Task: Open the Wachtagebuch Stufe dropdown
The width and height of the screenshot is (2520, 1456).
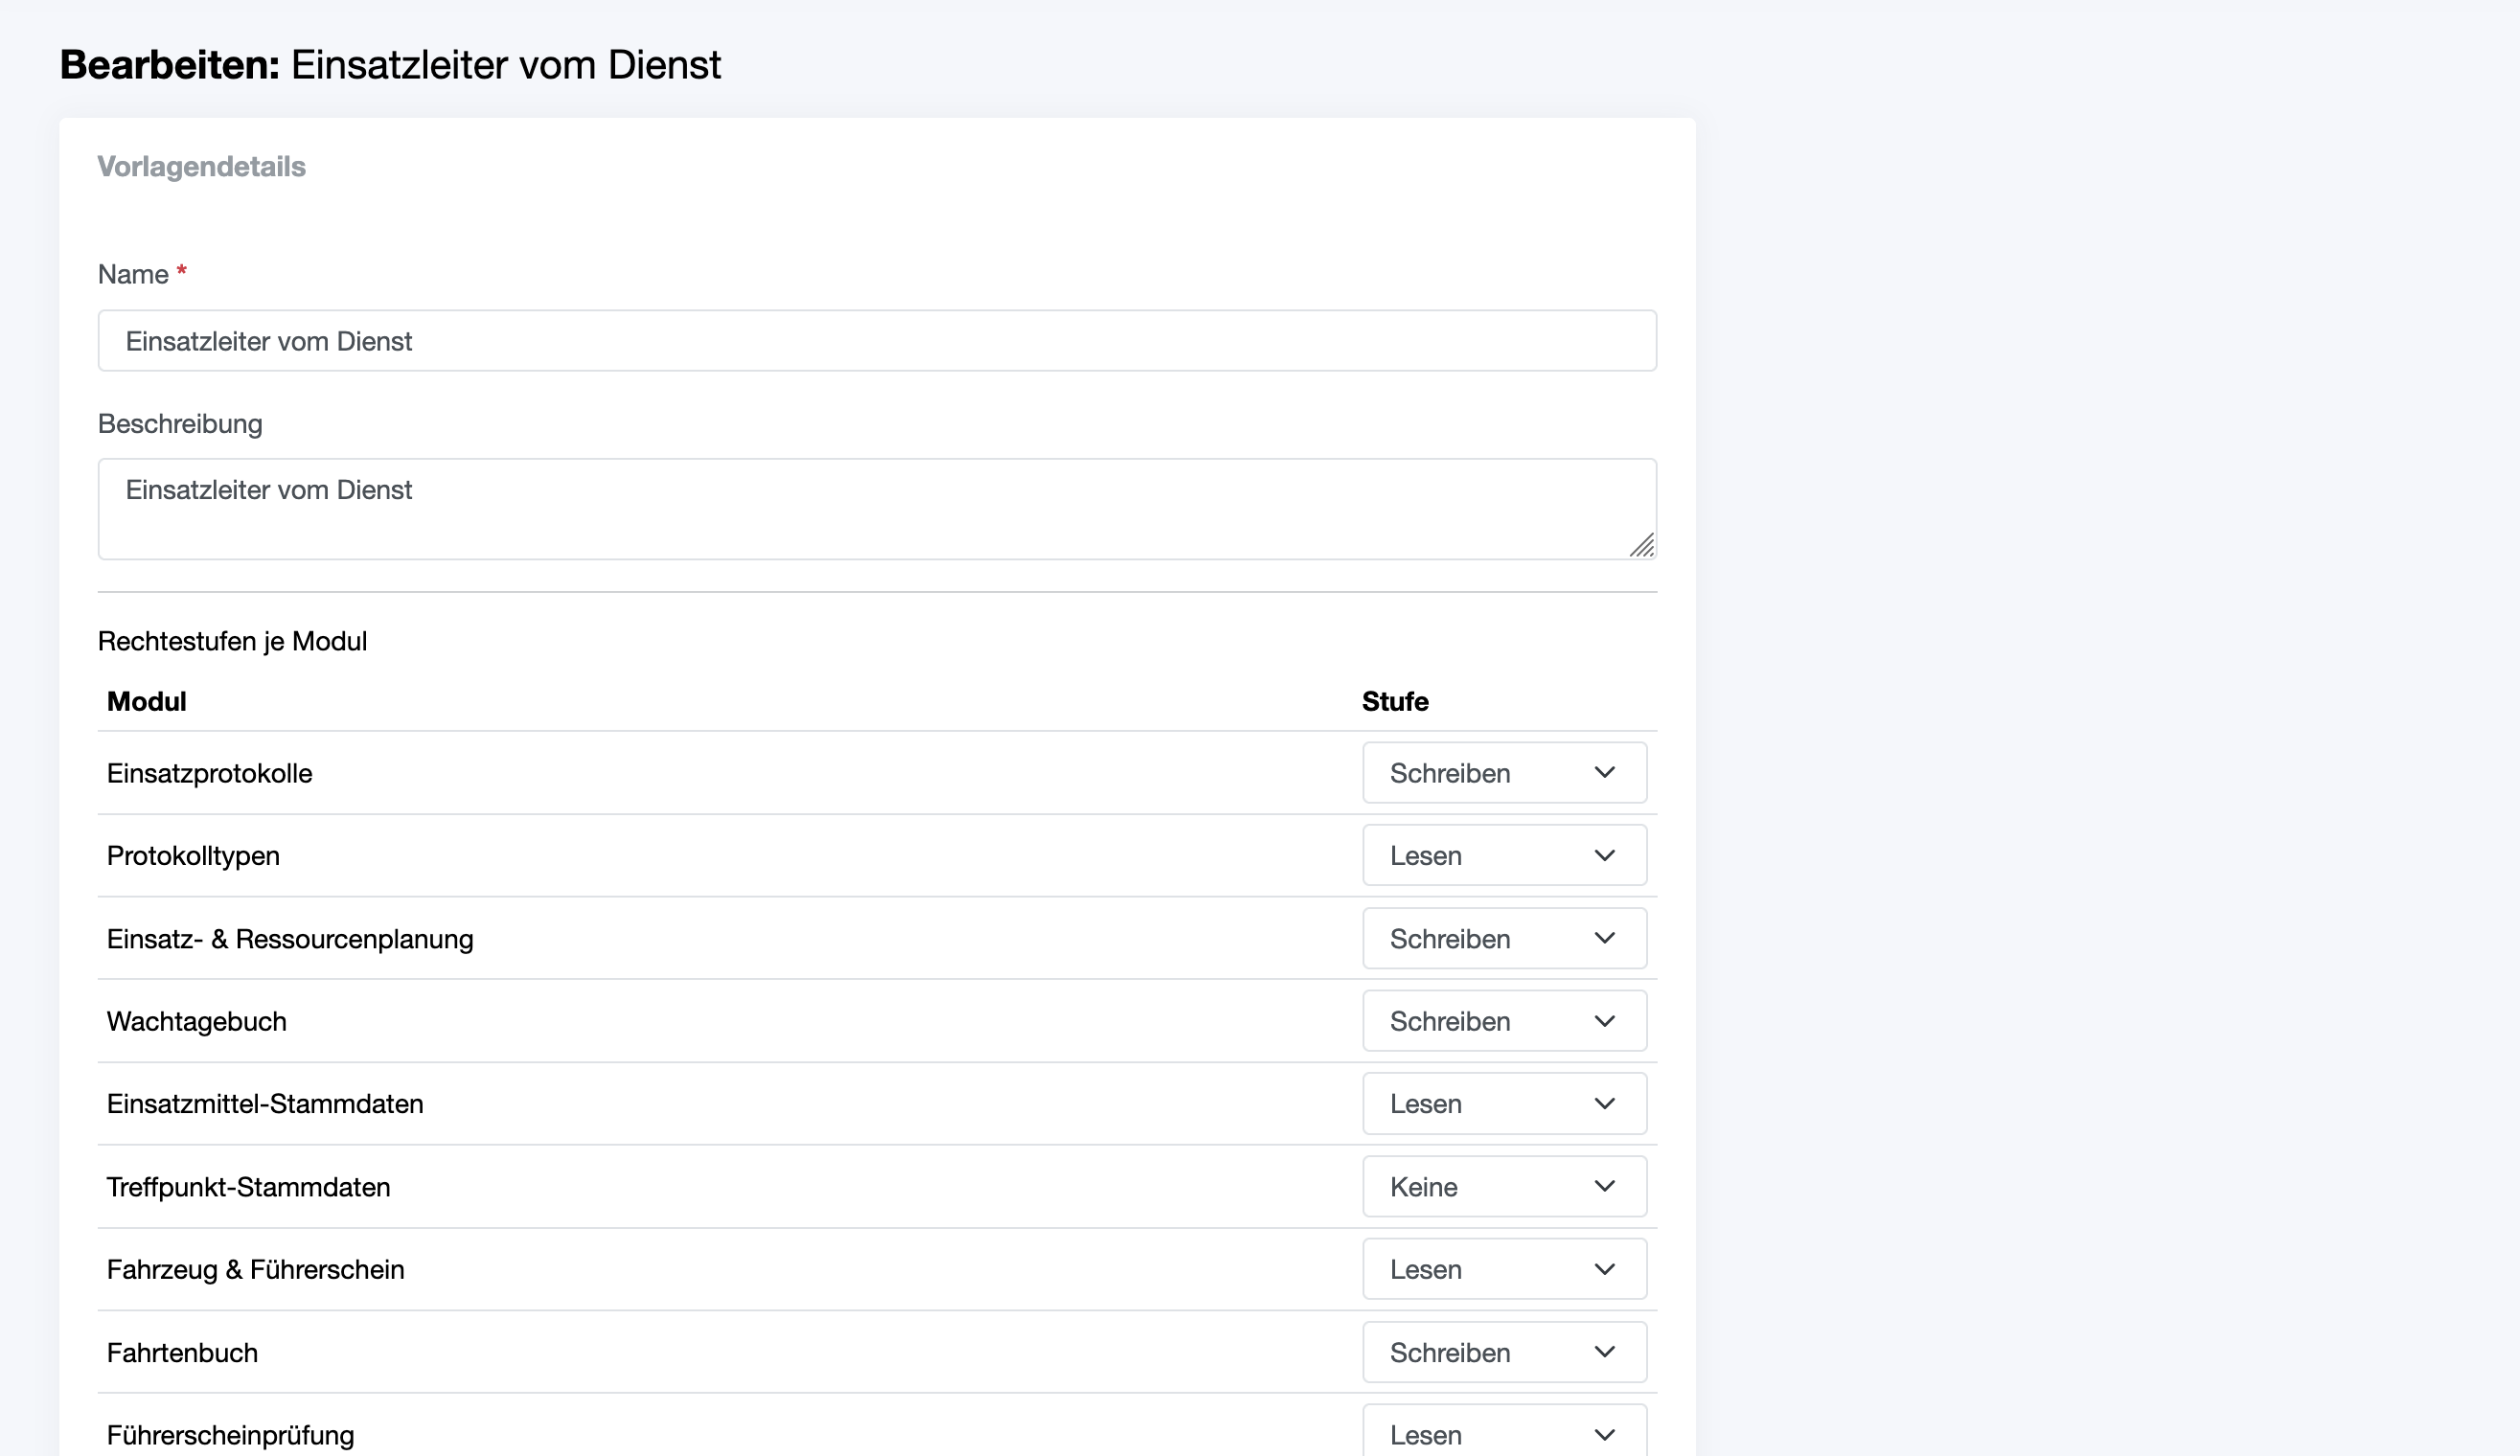Action: coord(1504,1021)
